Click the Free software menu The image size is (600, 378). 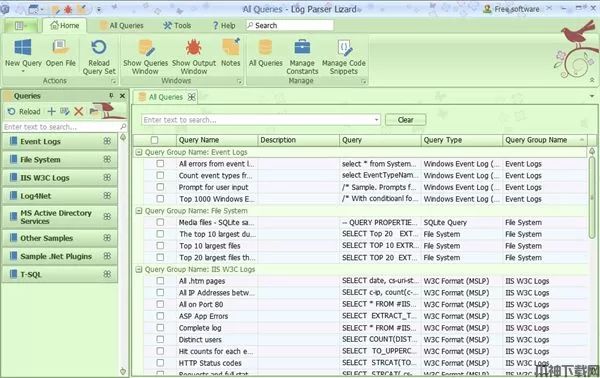pyautogui.click(x=512, y=9)
